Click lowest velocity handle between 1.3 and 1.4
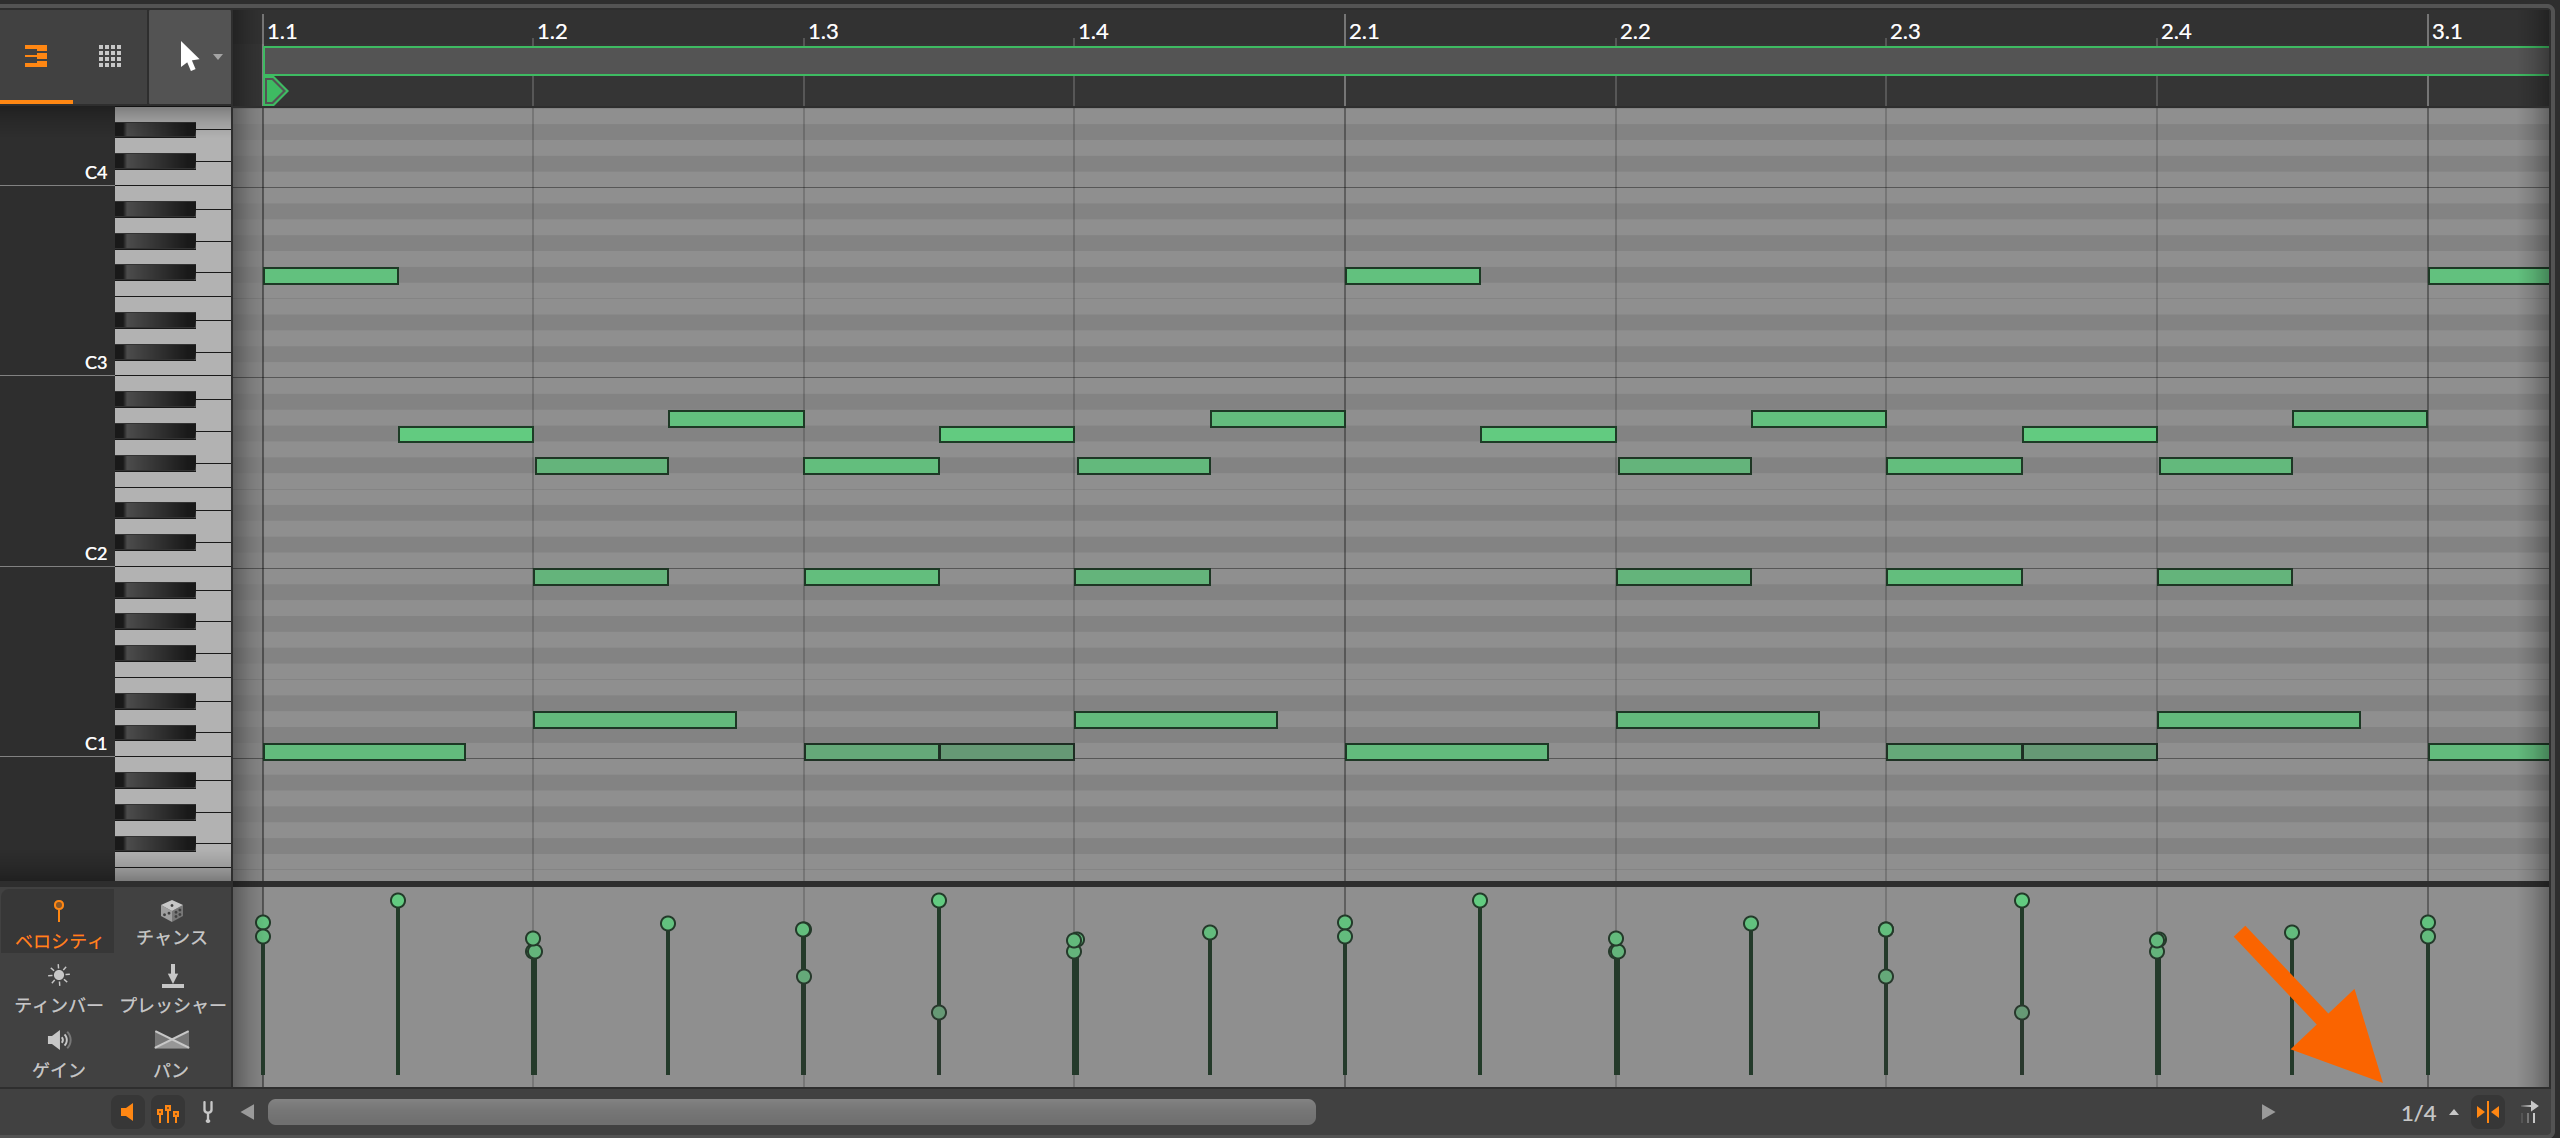Viewport: 2560px width, 1138px height. click(939, 1013)
